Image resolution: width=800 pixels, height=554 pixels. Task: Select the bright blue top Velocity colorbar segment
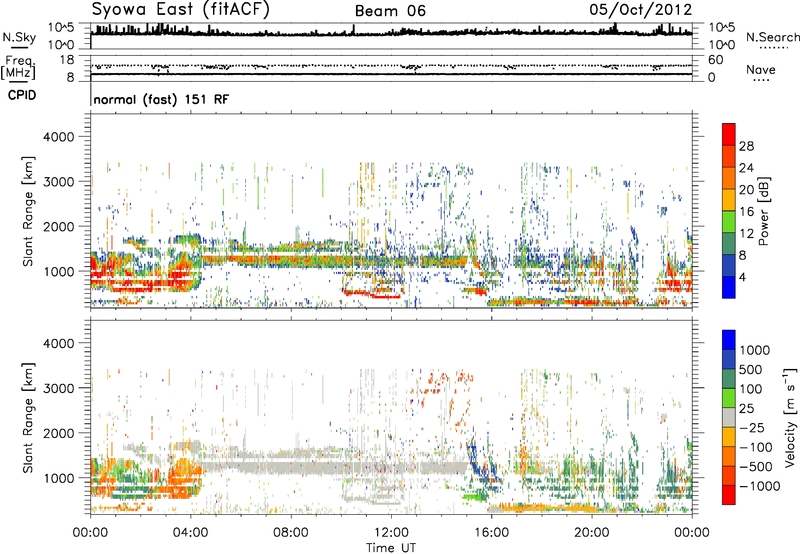729,340
